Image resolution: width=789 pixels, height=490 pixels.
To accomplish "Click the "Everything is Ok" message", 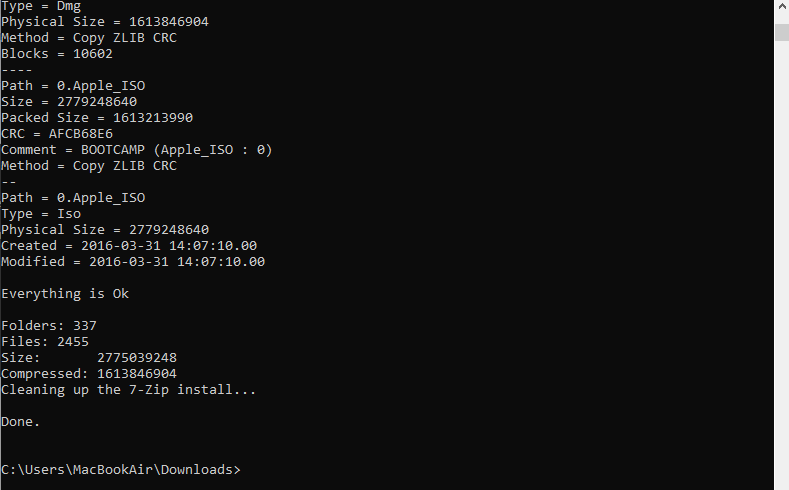I will [x=65, y=294].
